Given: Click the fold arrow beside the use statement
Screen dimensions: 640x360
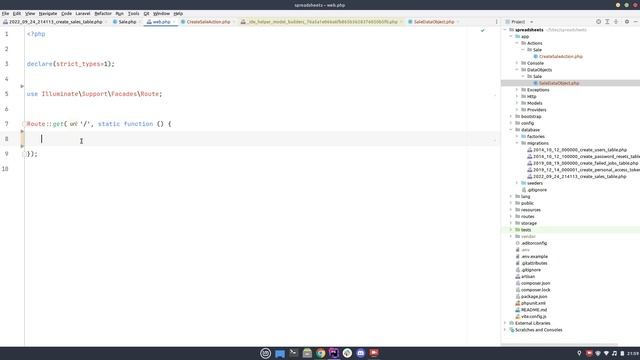Looking at the screenshot, I should [22, 86].
